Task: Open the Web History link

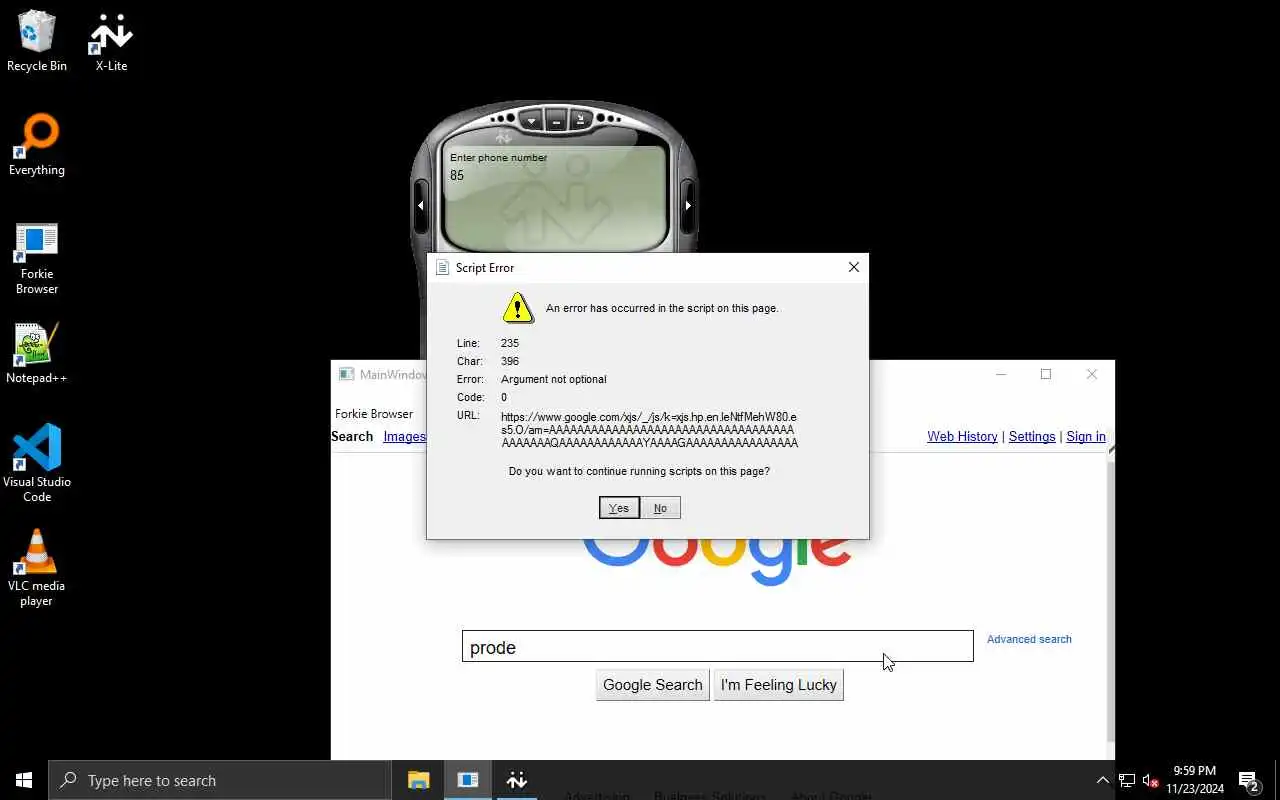Action: coord(962,436)
